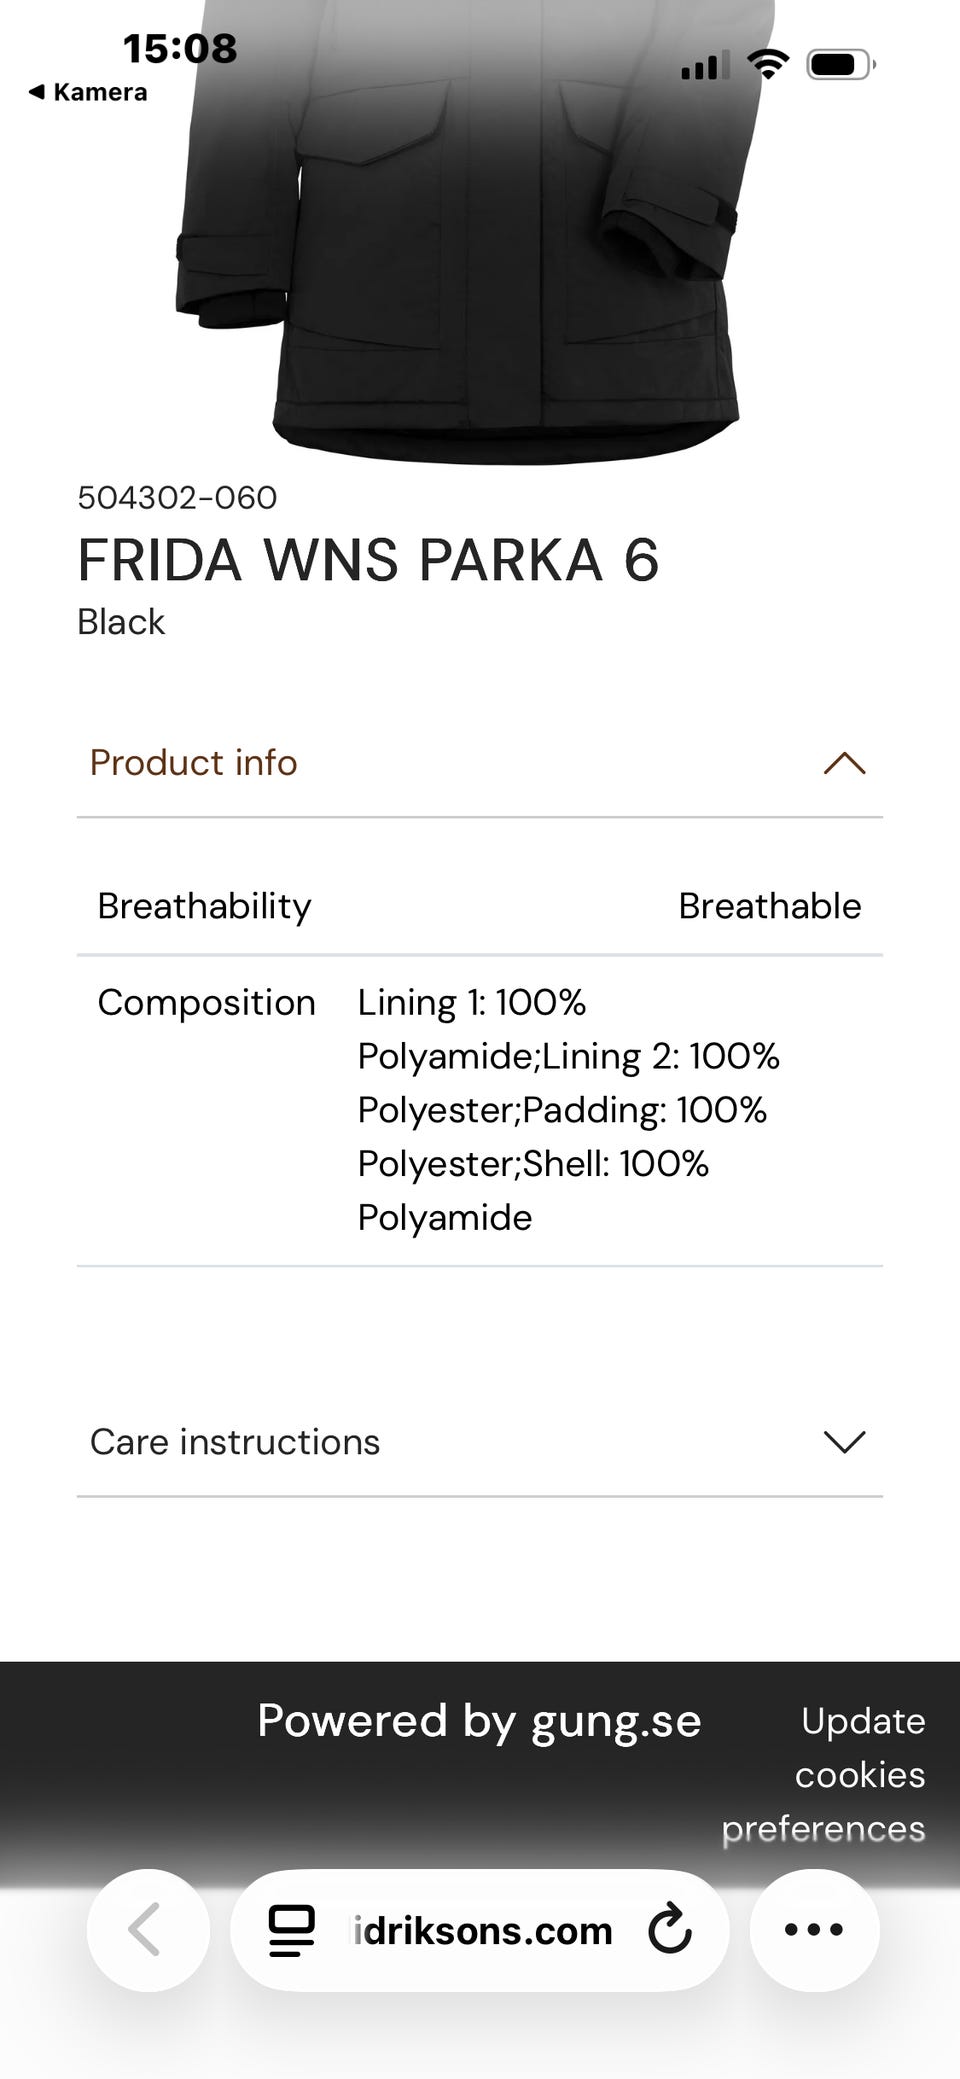Open the Powered by gung.se link
This screenshot has height=2079, width=960.
[x=479, y=1721]
